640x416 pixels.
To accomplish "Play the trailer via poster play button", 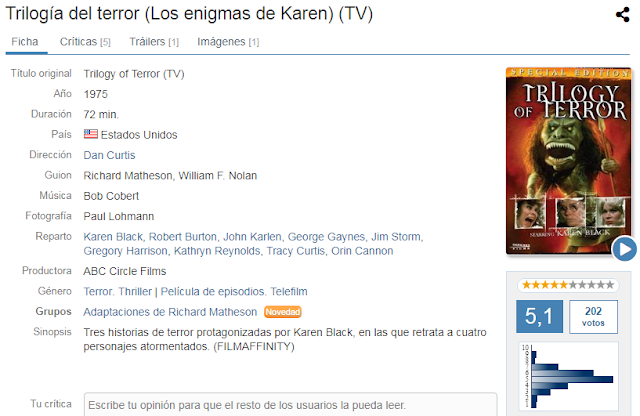I will [x=624, y=249].
